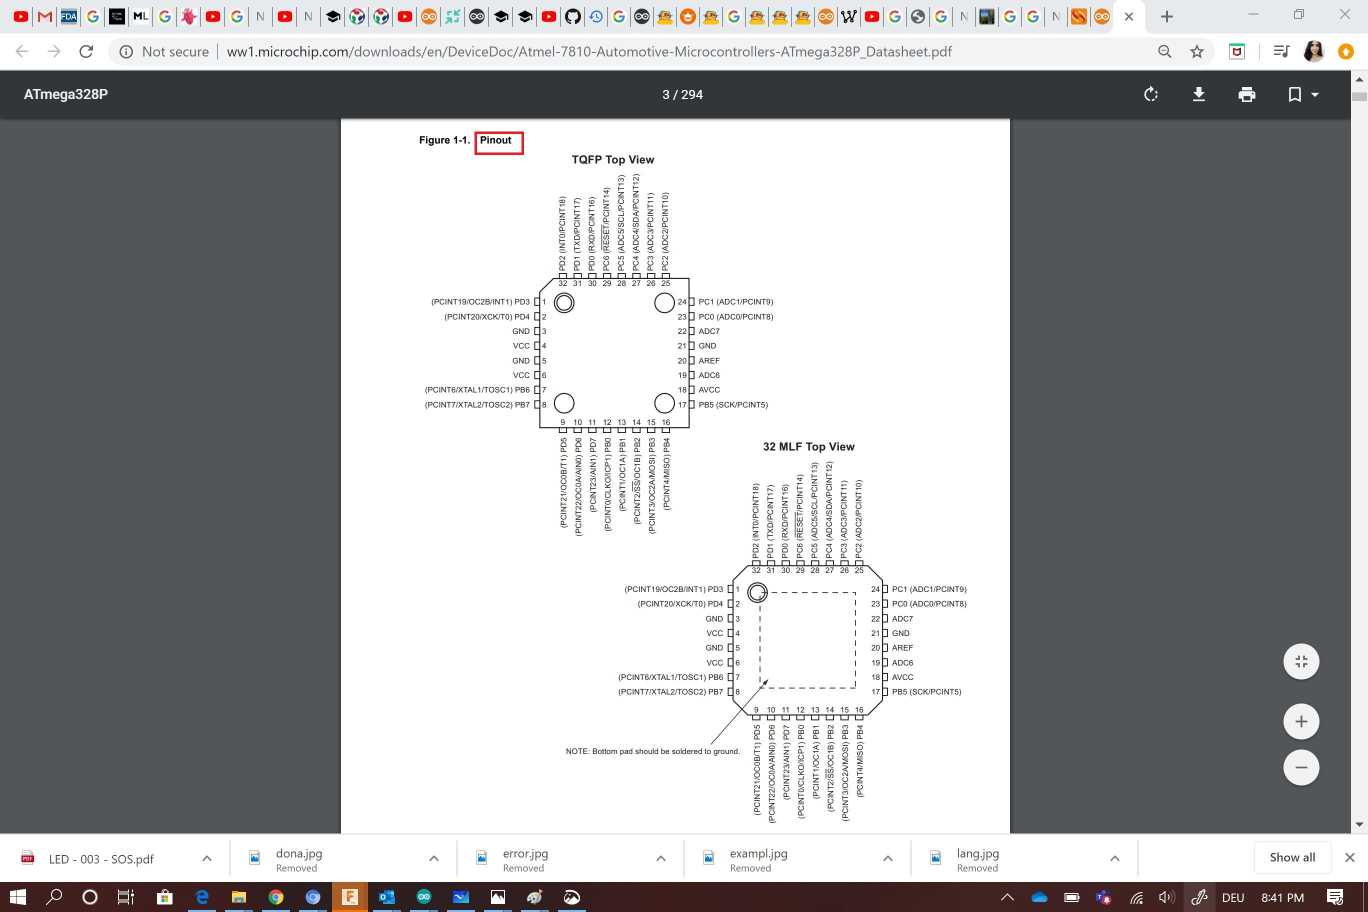Open File Explorer from taskbar

point(239,897)
